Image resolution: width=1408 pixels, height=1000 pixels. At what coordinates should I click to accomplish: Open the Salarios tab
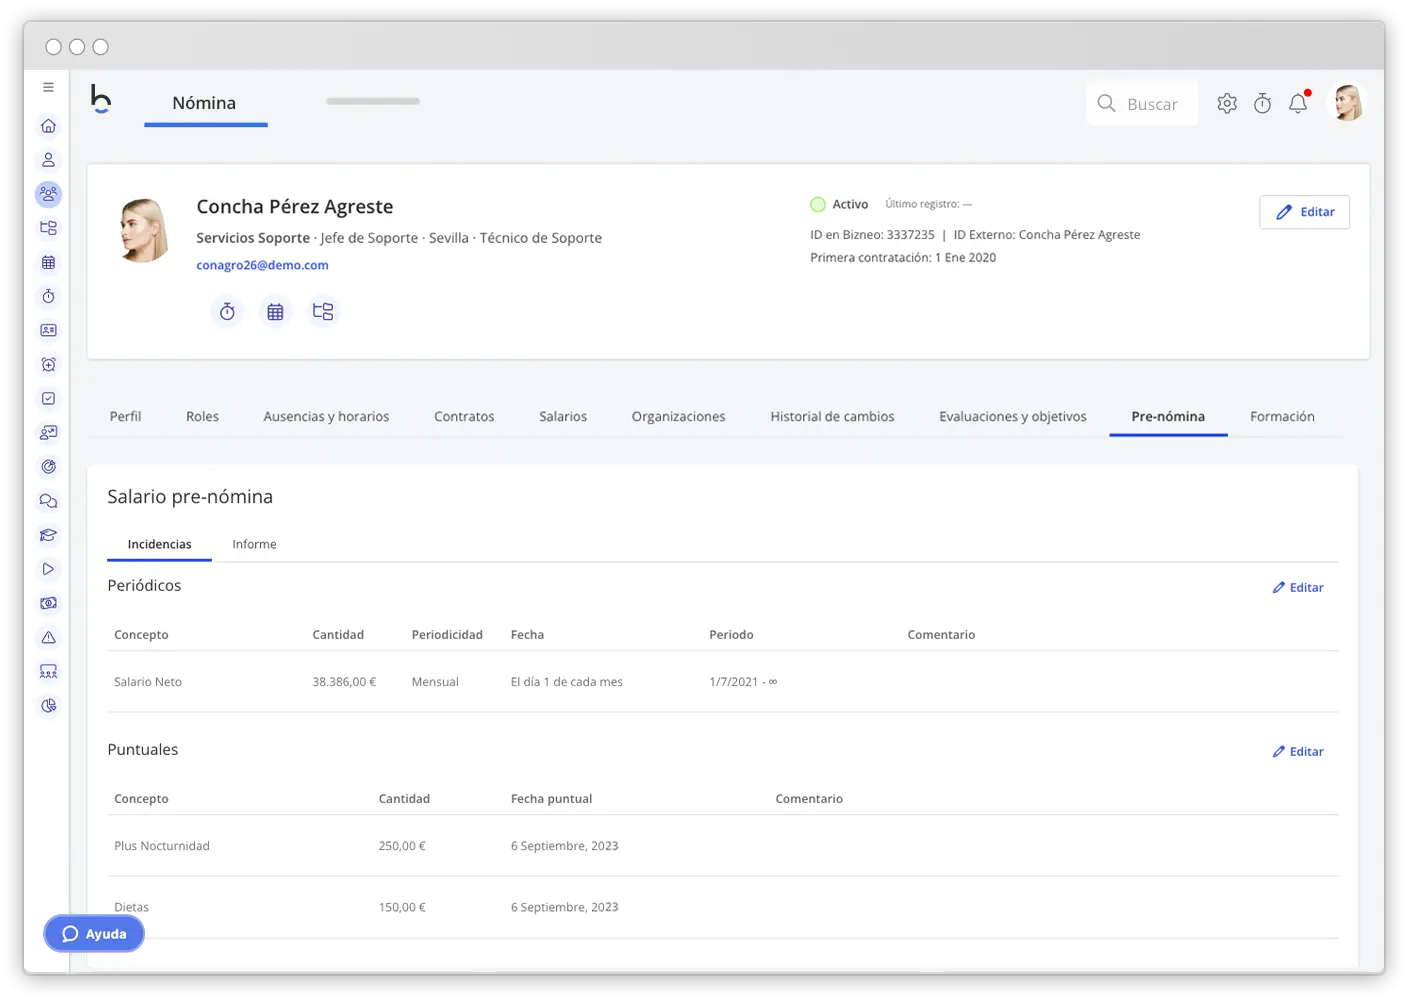coord(563,417)
